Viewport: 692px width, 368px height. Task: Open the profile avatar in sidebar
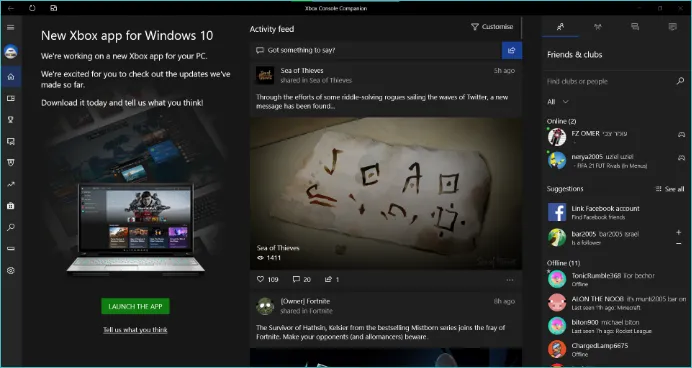(x=11, y=52)
